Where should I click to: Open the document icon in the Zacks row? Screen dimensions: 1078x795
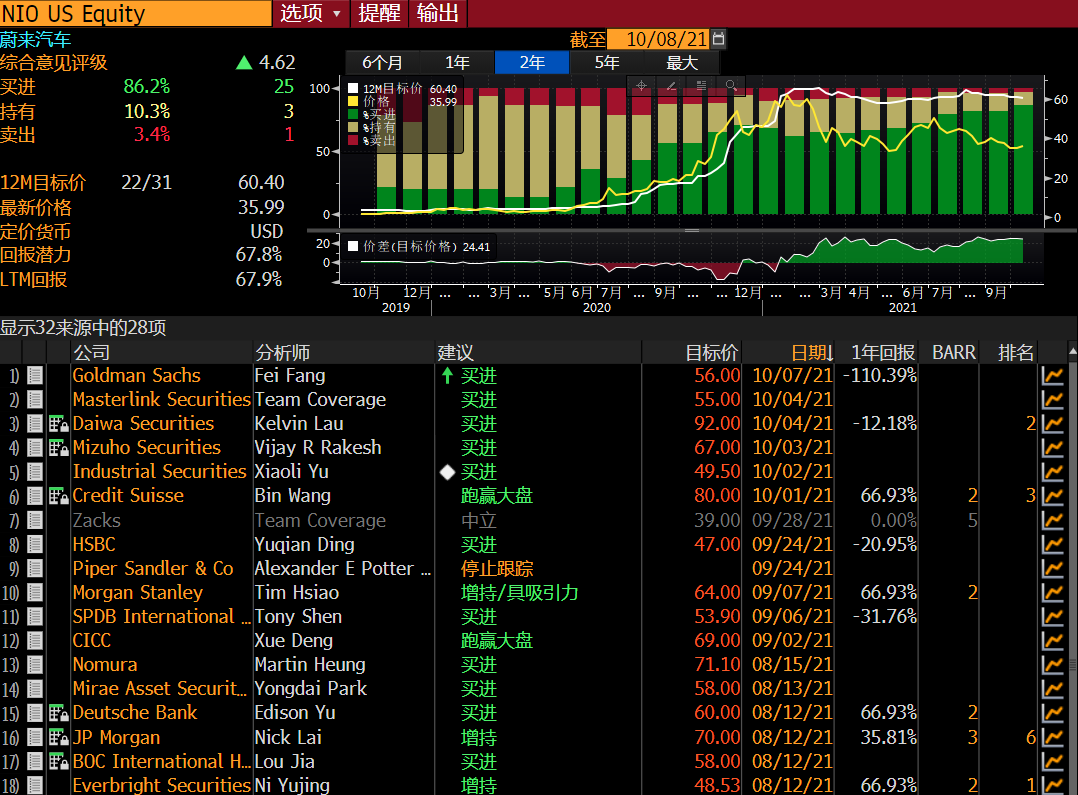(35, 521)
